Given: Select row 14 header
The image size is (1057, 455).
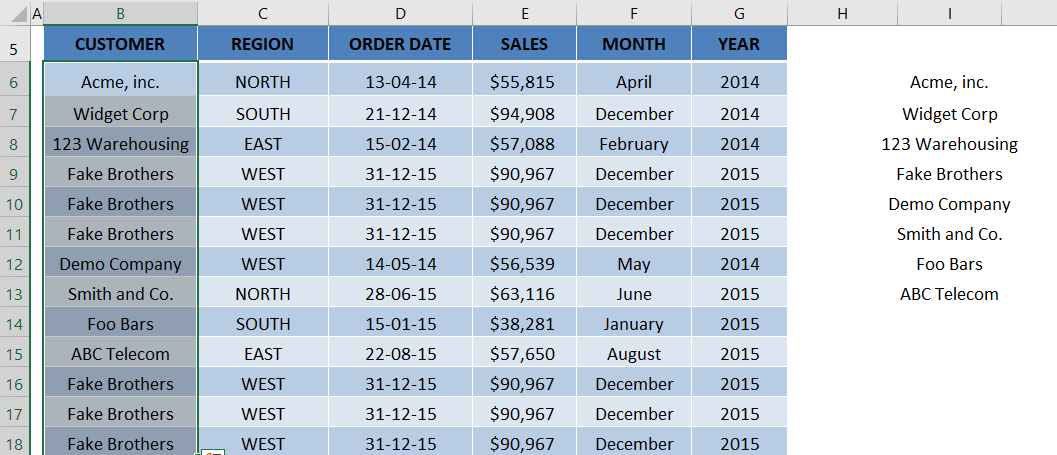Looking at the screenshot, I should (x=16, y=324).
